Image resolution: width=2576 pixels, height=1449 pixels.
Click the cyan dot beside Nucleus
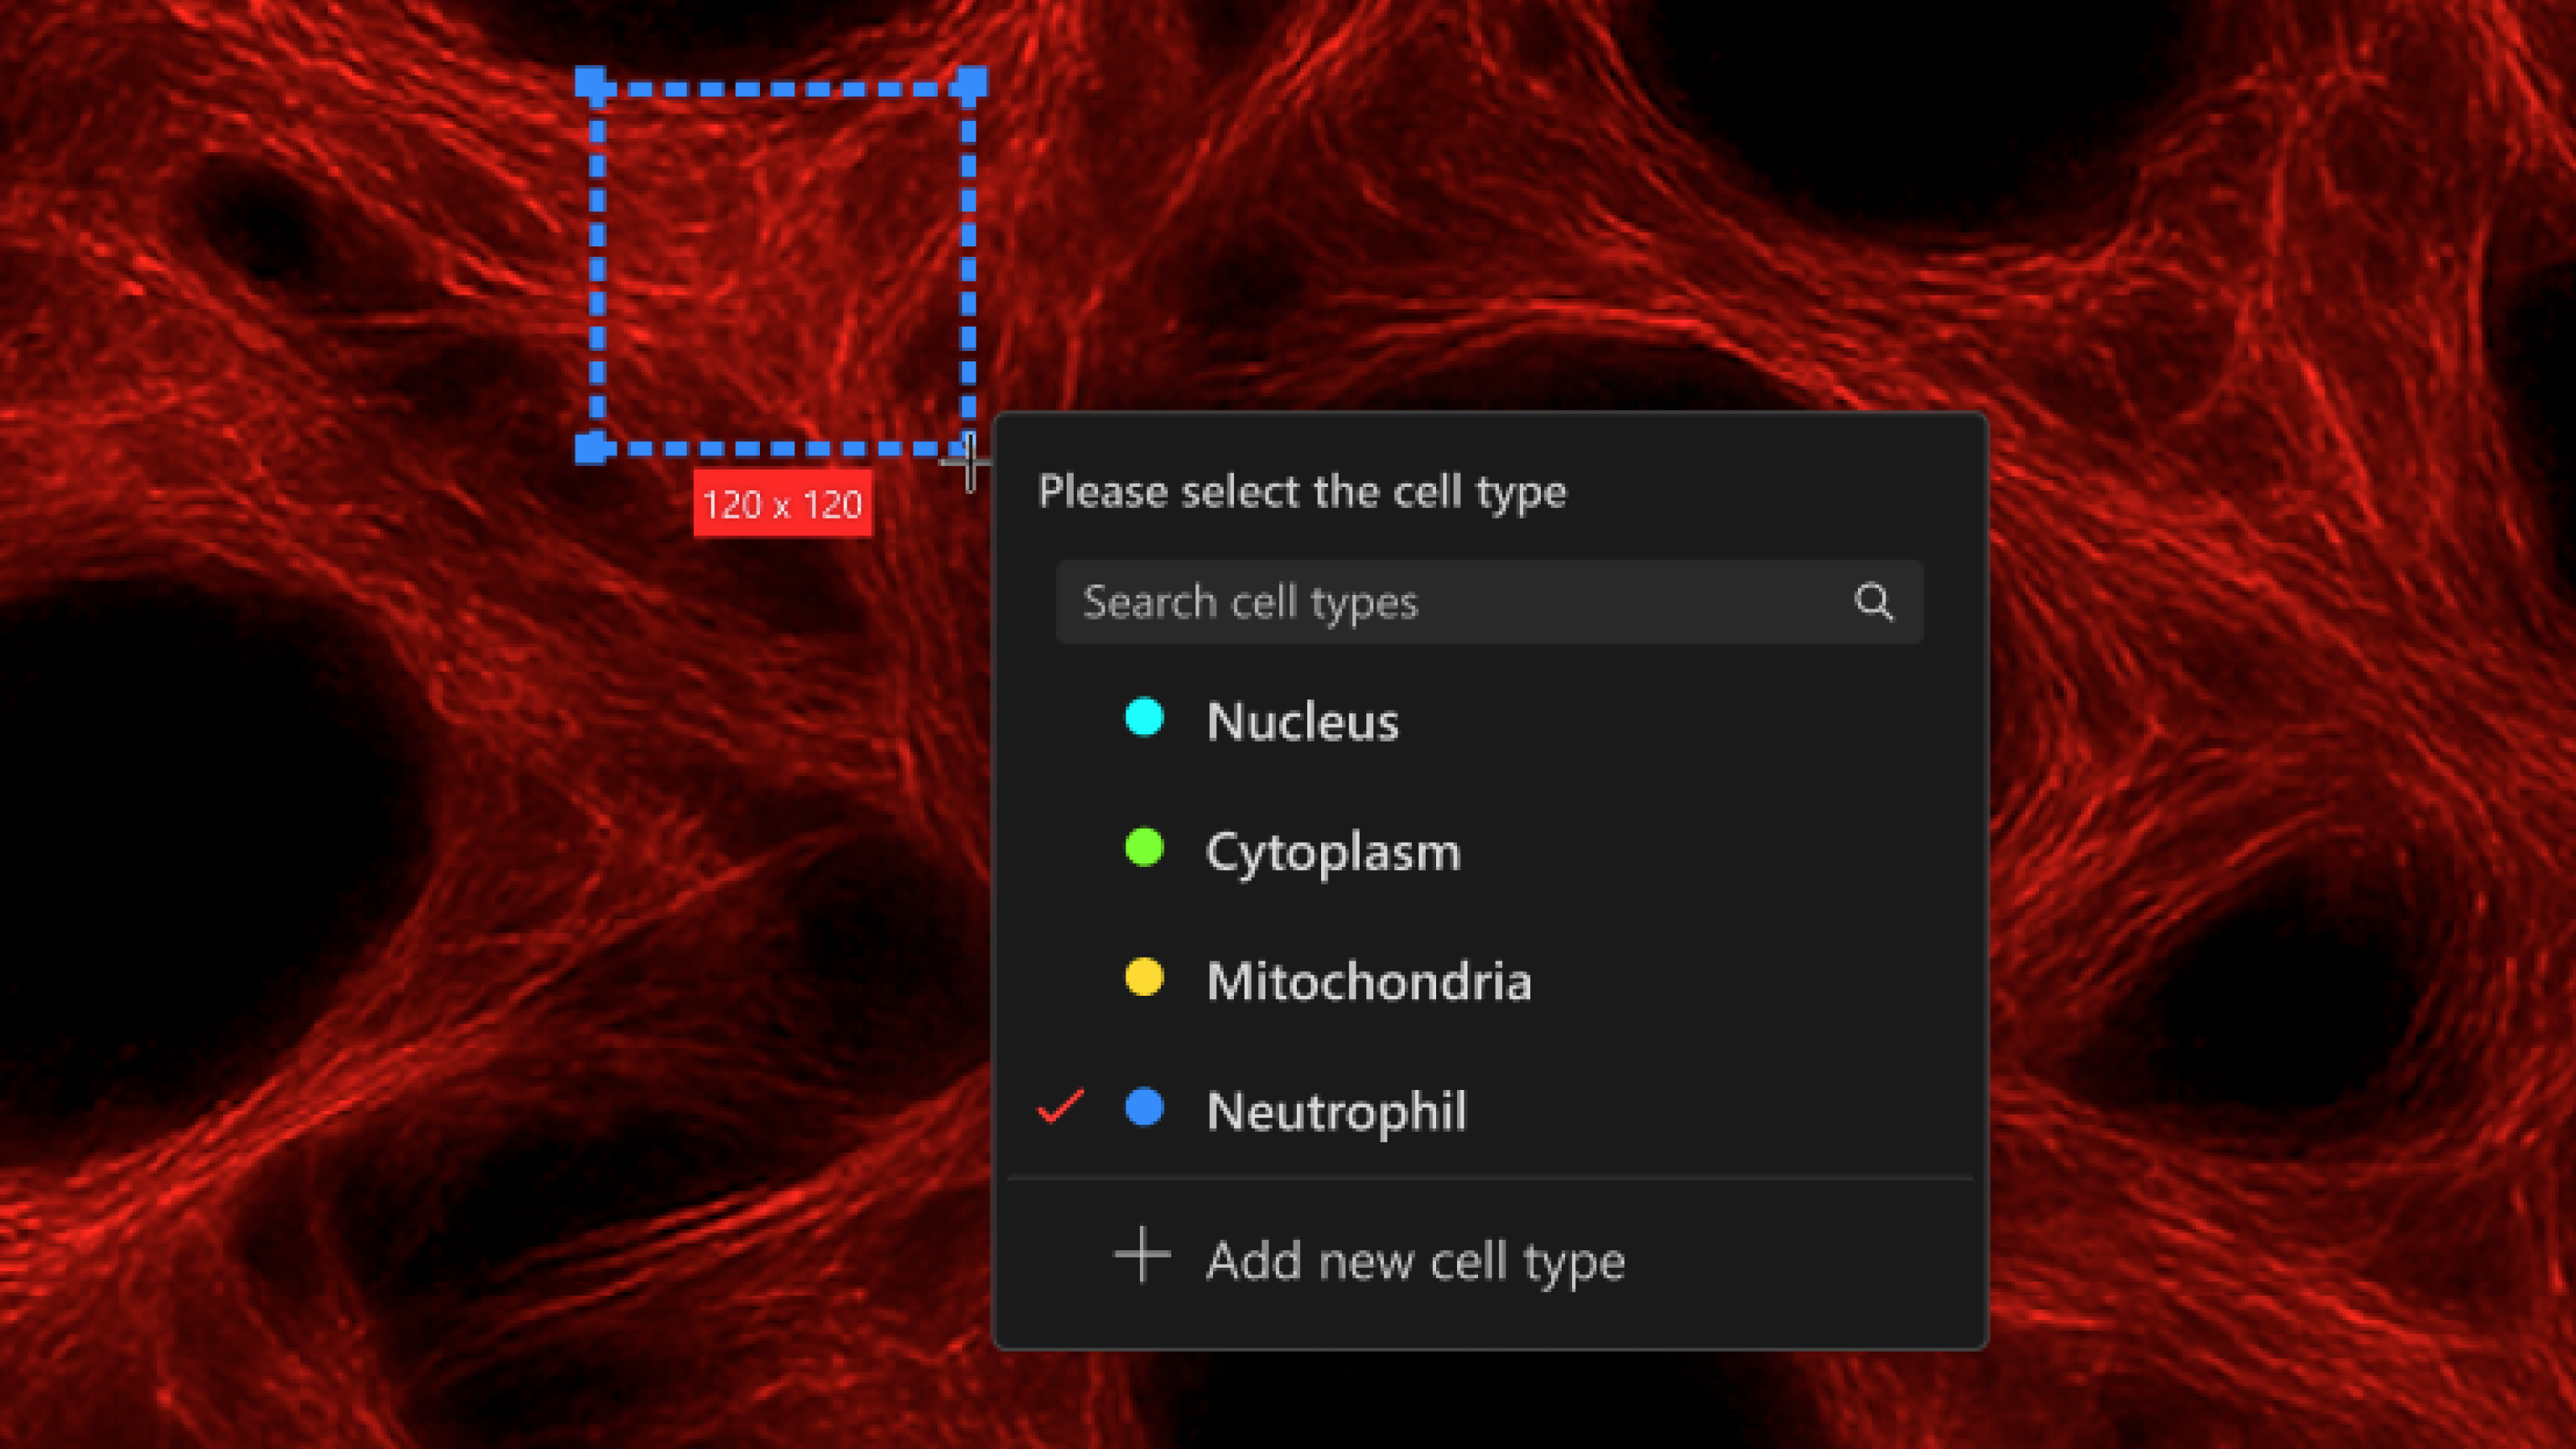pyautogui.click(x=1143, y=720)
